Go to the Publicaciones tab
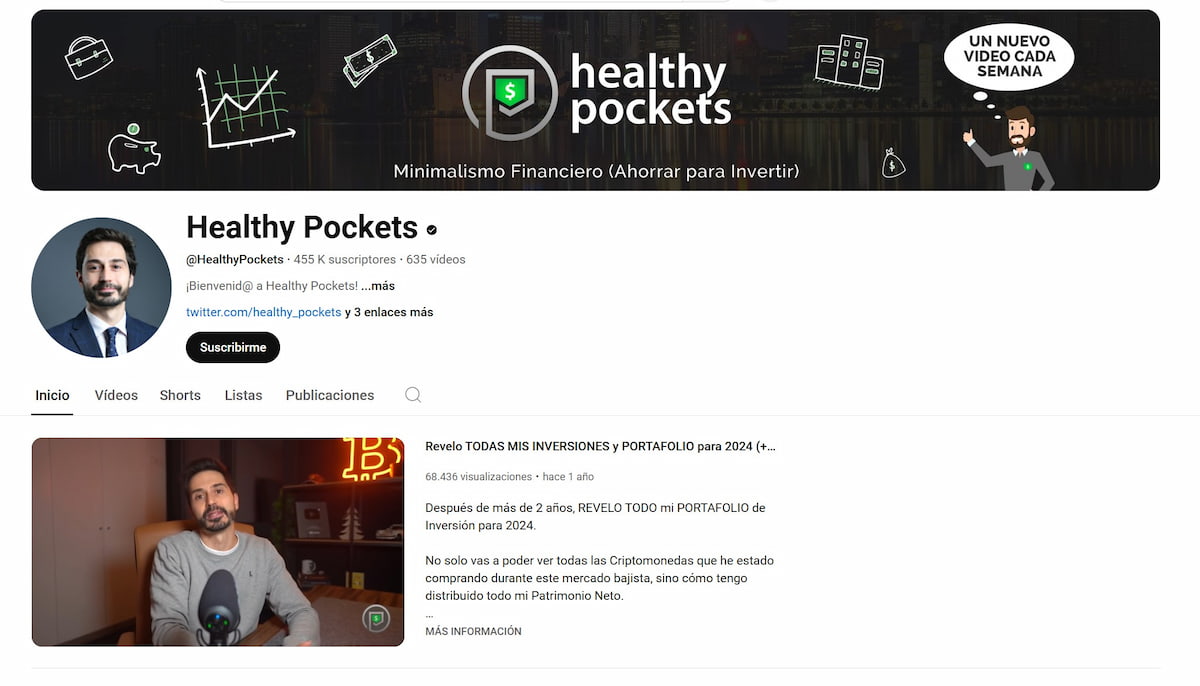 [x=330, y=395]
